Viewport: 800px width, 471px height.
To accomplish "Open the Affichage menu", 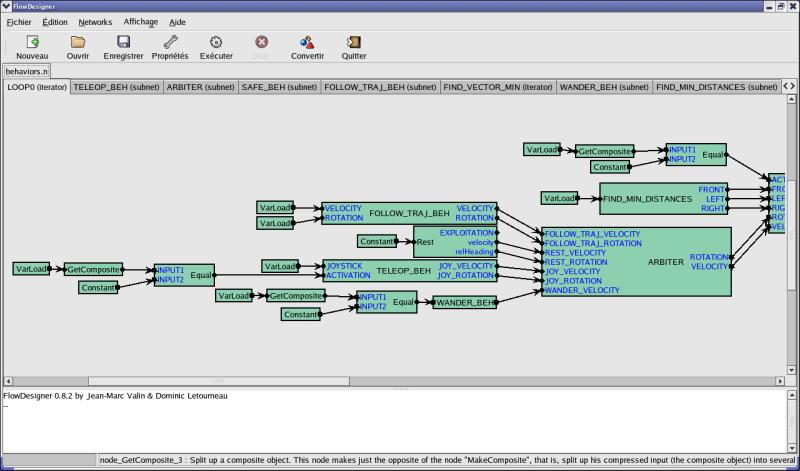I will 141,21.
